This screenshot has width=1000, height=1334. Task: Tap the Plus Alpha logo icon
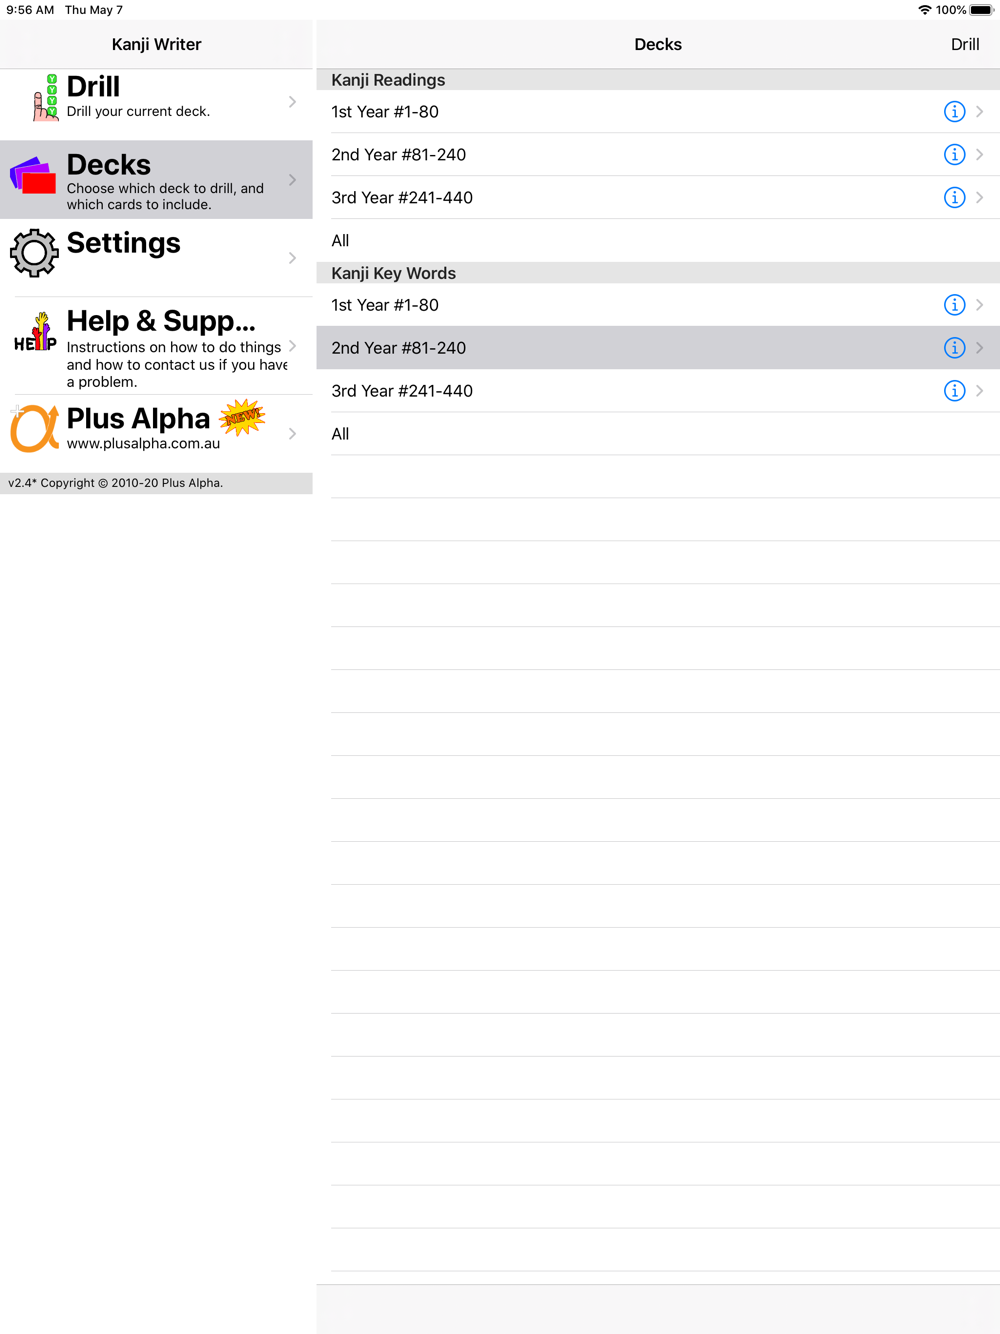coord(34,428)
